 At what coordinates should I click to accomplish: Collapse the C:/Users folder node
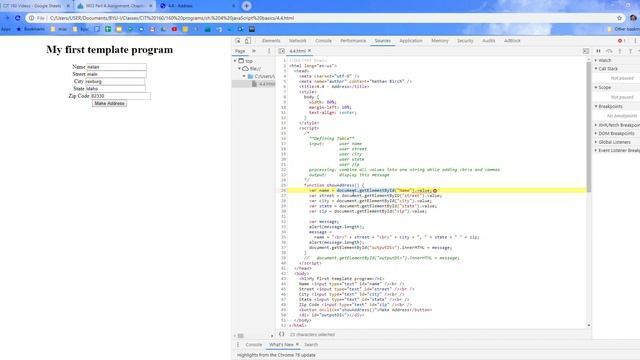pos(244,76)
